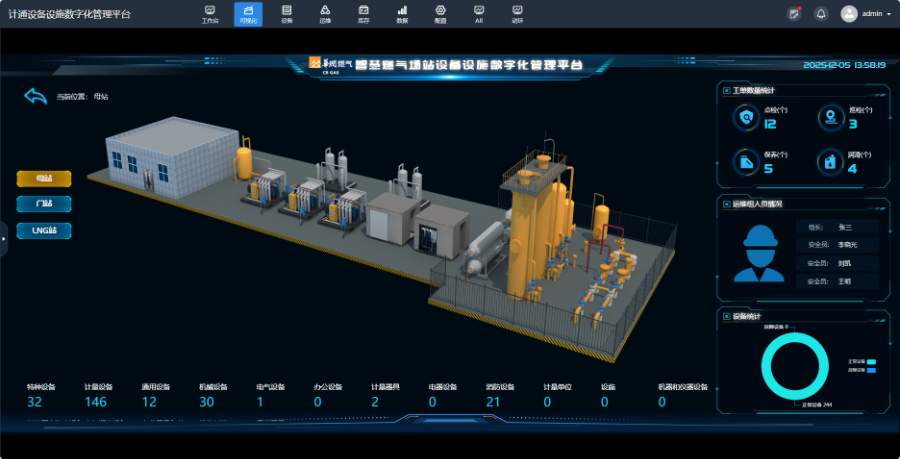Open the edit note icon with red dot
900x459 pixels.
tap(794, 14)
